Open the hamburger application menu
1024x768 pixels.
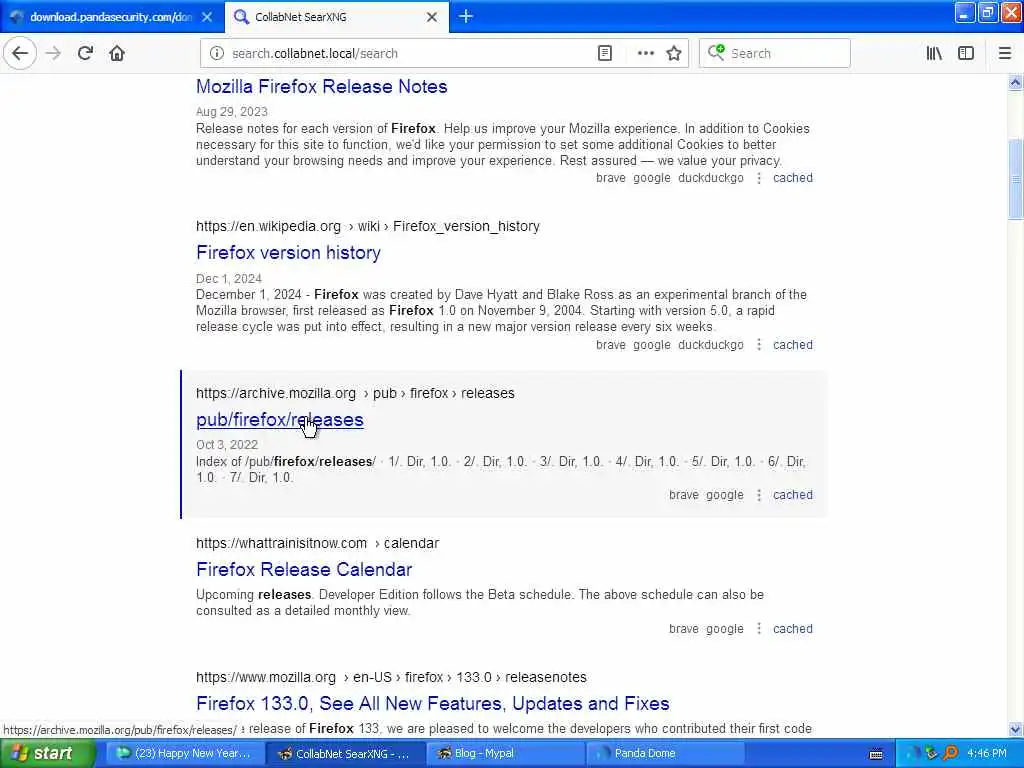[1004, 53]
